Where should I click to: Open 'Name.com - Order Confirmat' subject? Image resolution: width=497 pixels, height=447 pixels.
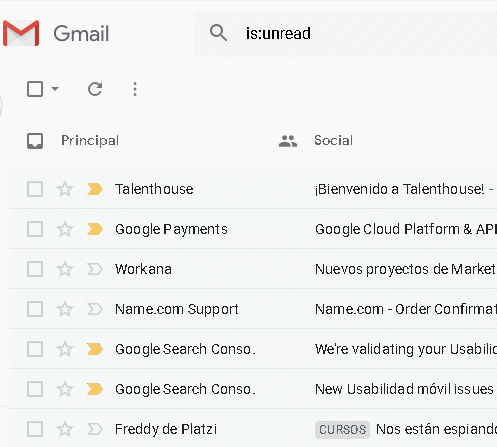tap(406, 309)
